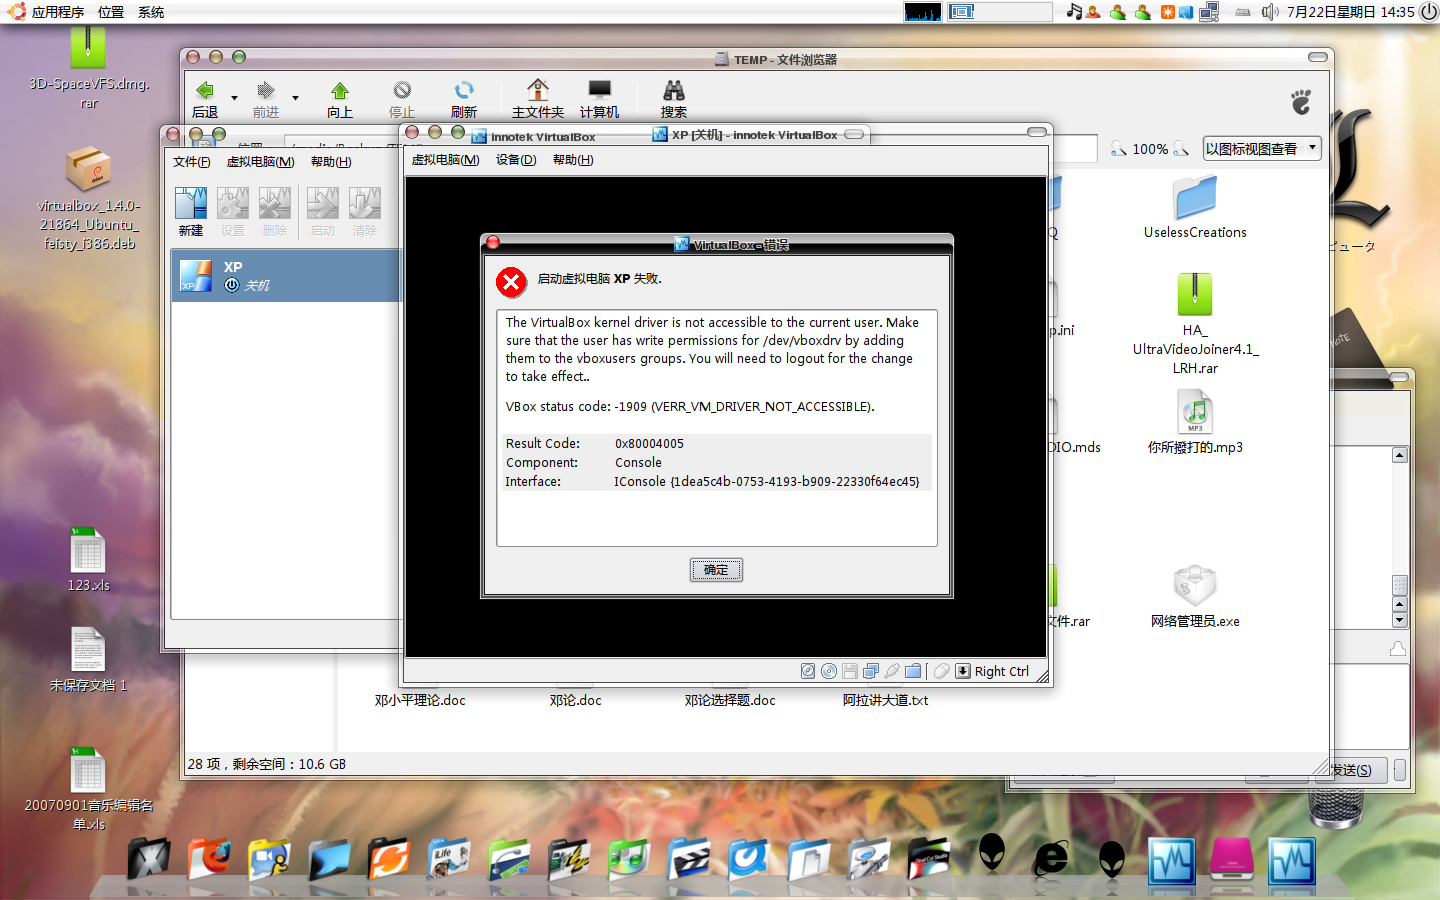Open the 以图标视图查看 view mode dropdown
Image resolution: width=1440 pixels, height=900 pixels.
pyautogui.click(x=1262, y=149)
